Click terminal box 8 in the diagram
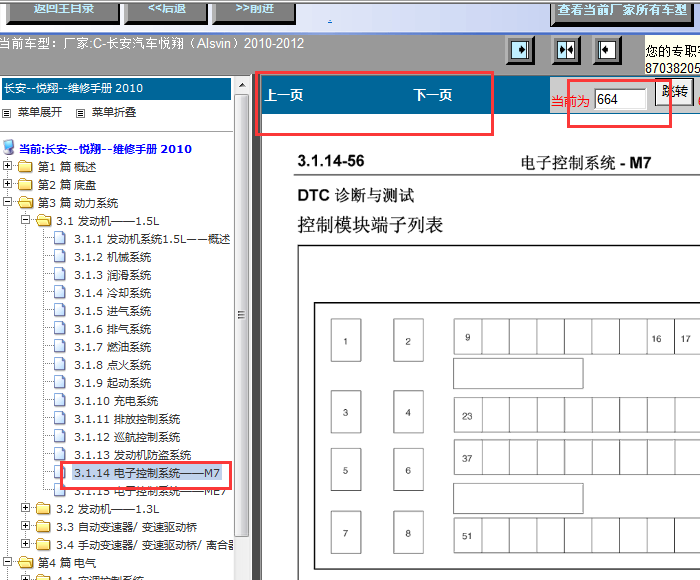 (x=408, y=532)
